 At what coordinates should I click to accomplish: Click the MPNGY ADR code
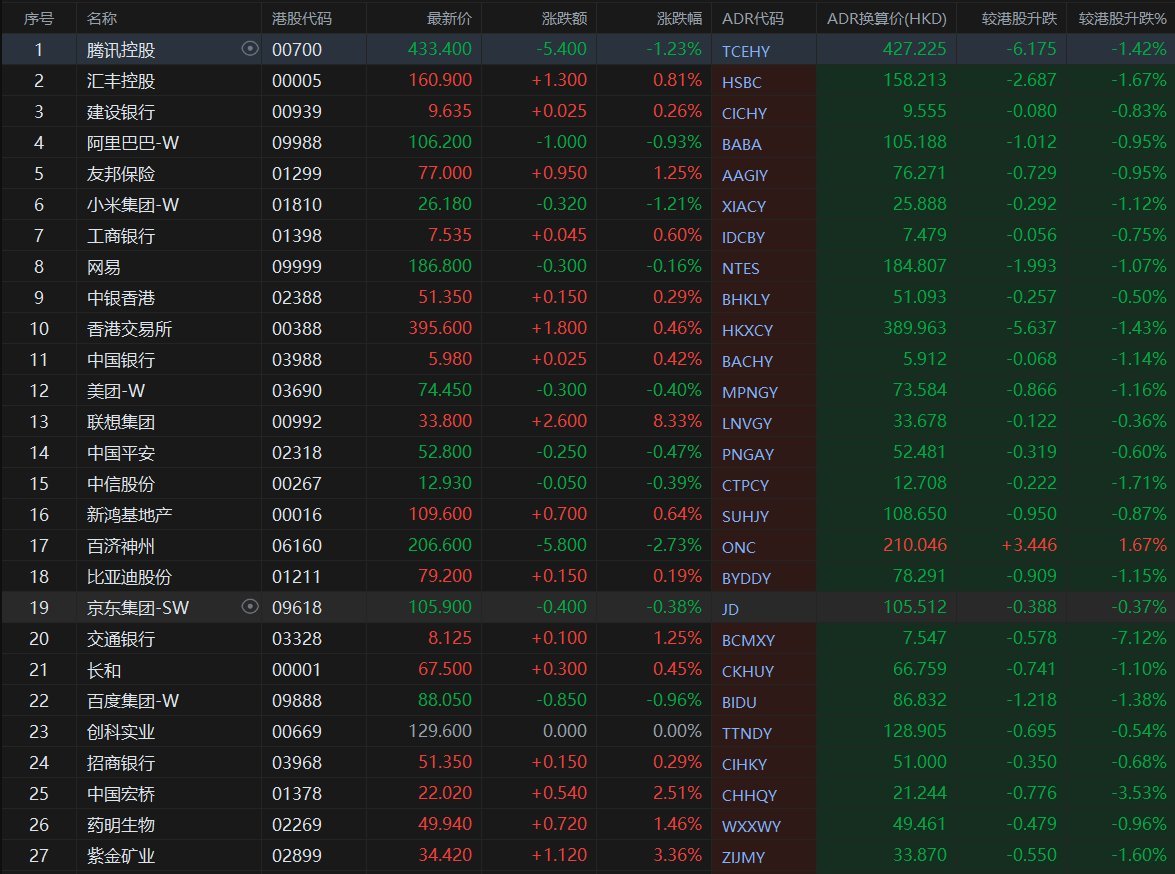(x=749, y=393)
